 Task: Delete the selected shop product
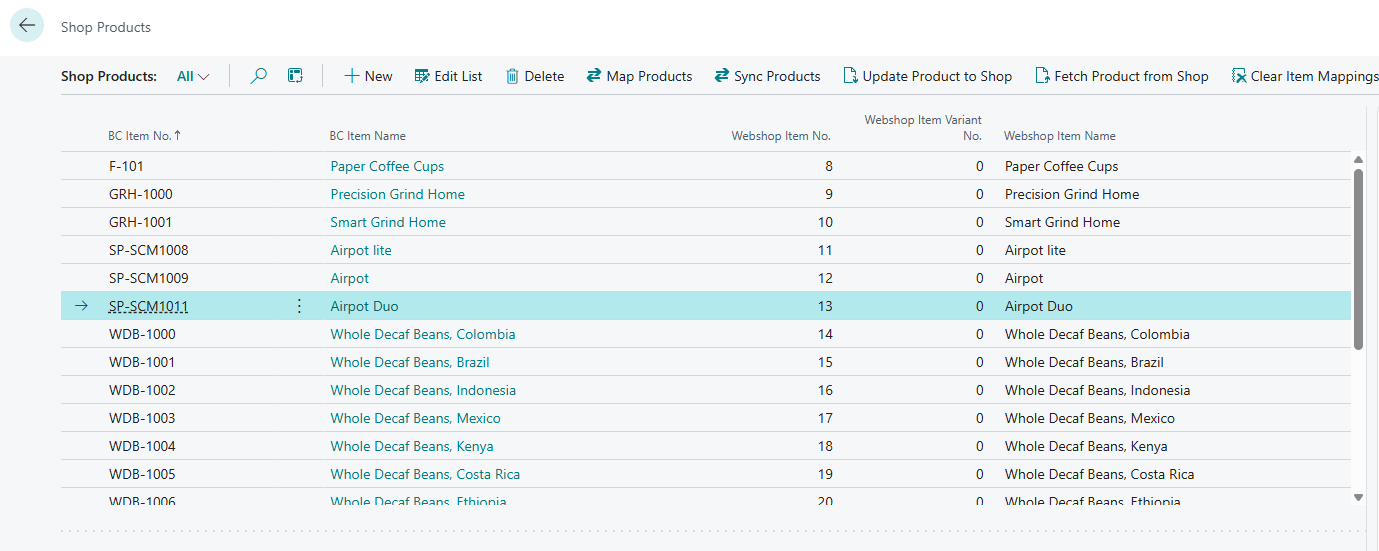[534, 76]
